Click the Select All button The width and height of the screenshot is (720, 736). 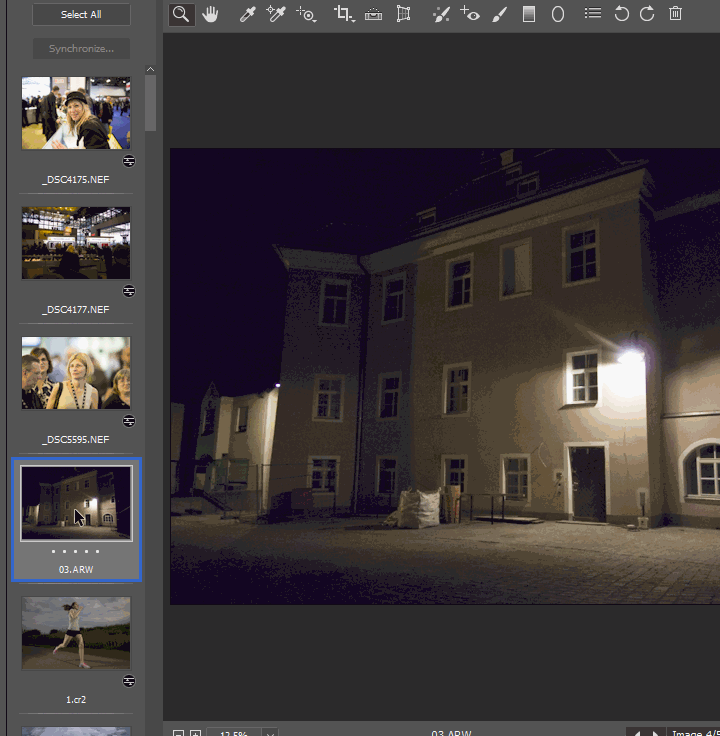81,15
